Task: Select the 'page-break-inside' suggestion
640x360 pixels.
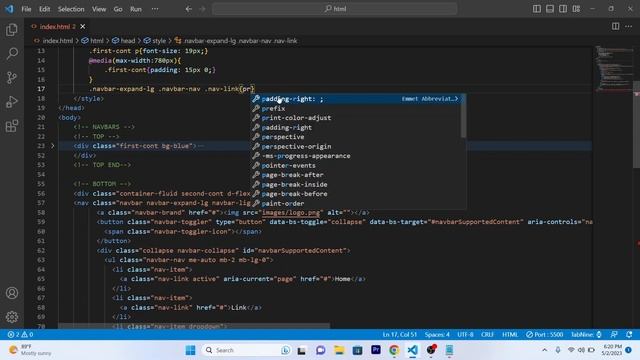Action: click(x=356, y=184)
